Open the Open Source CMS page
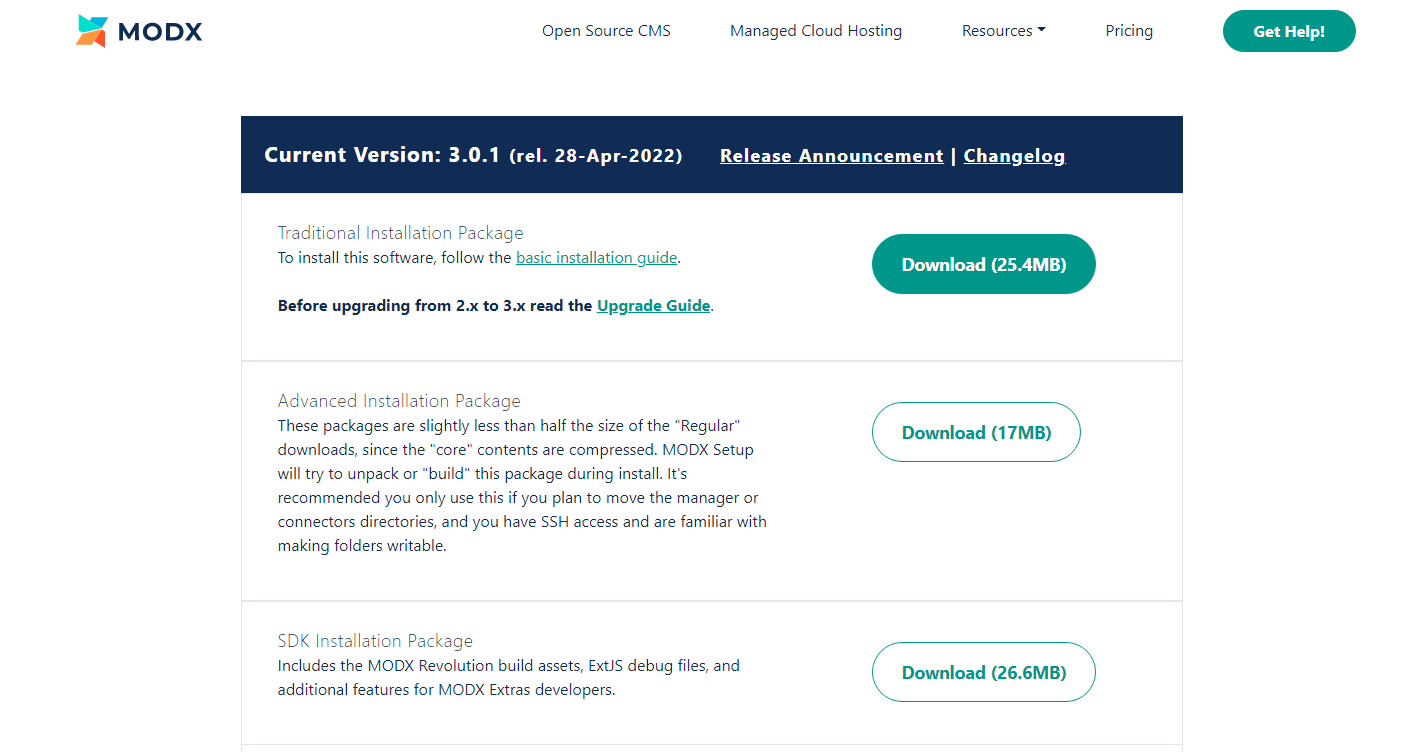Viewport: 1423px width, 752px height. point(606,31)
